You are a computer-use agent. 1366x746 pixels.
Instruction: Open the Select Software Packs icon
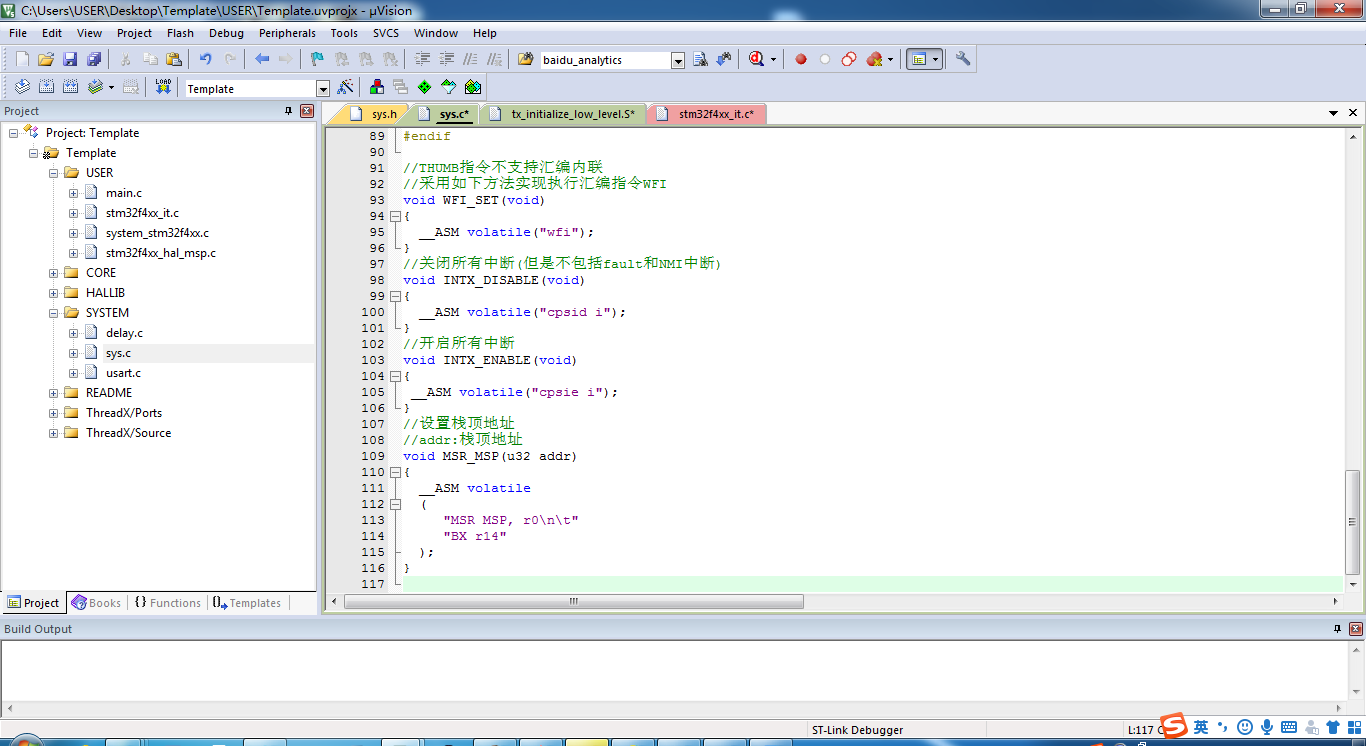point(449,87)
